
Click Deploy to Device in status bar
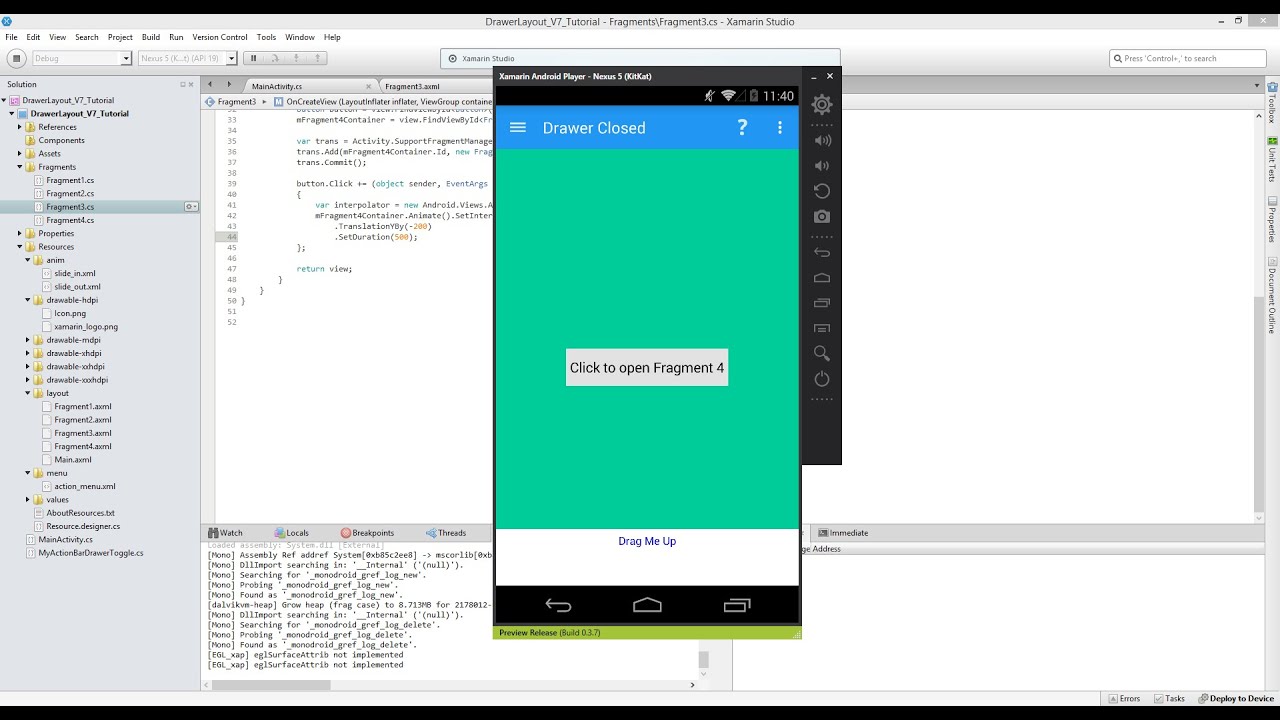coord(1236,698)
